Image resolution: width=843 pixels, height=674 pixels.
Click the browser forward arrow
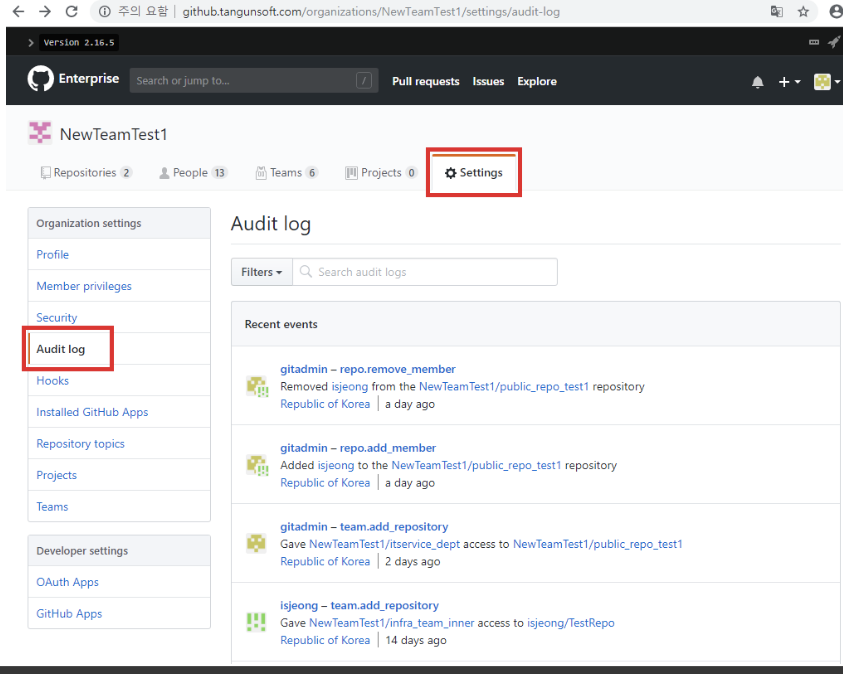[45, 11]
